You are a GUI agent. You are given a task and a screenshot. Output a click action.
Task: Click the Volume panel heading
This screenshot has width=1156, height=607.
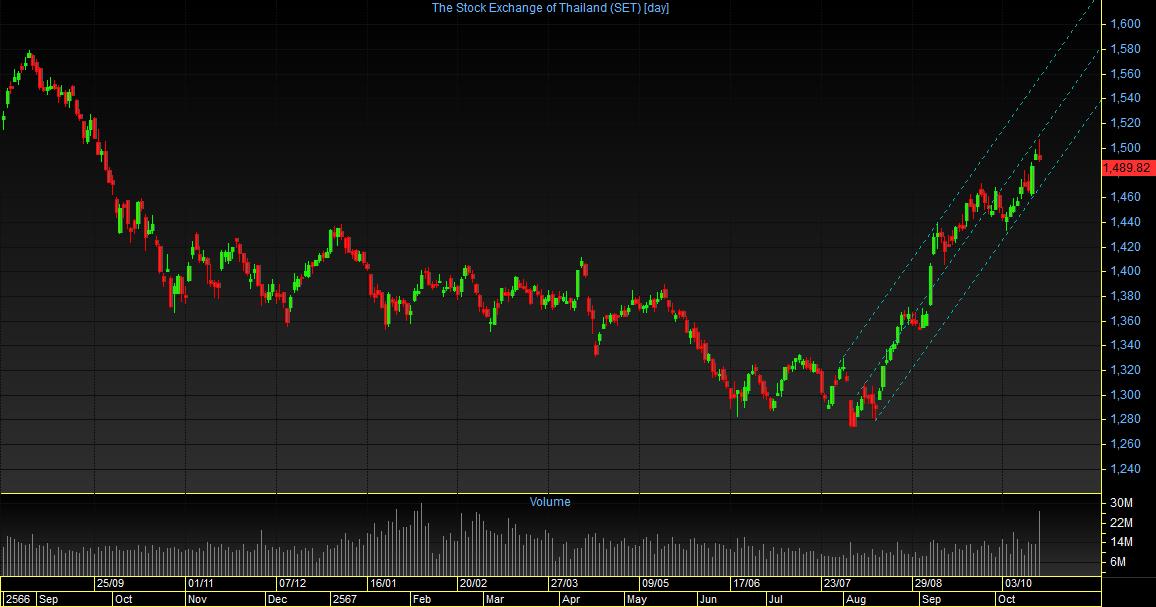(550, 502)
